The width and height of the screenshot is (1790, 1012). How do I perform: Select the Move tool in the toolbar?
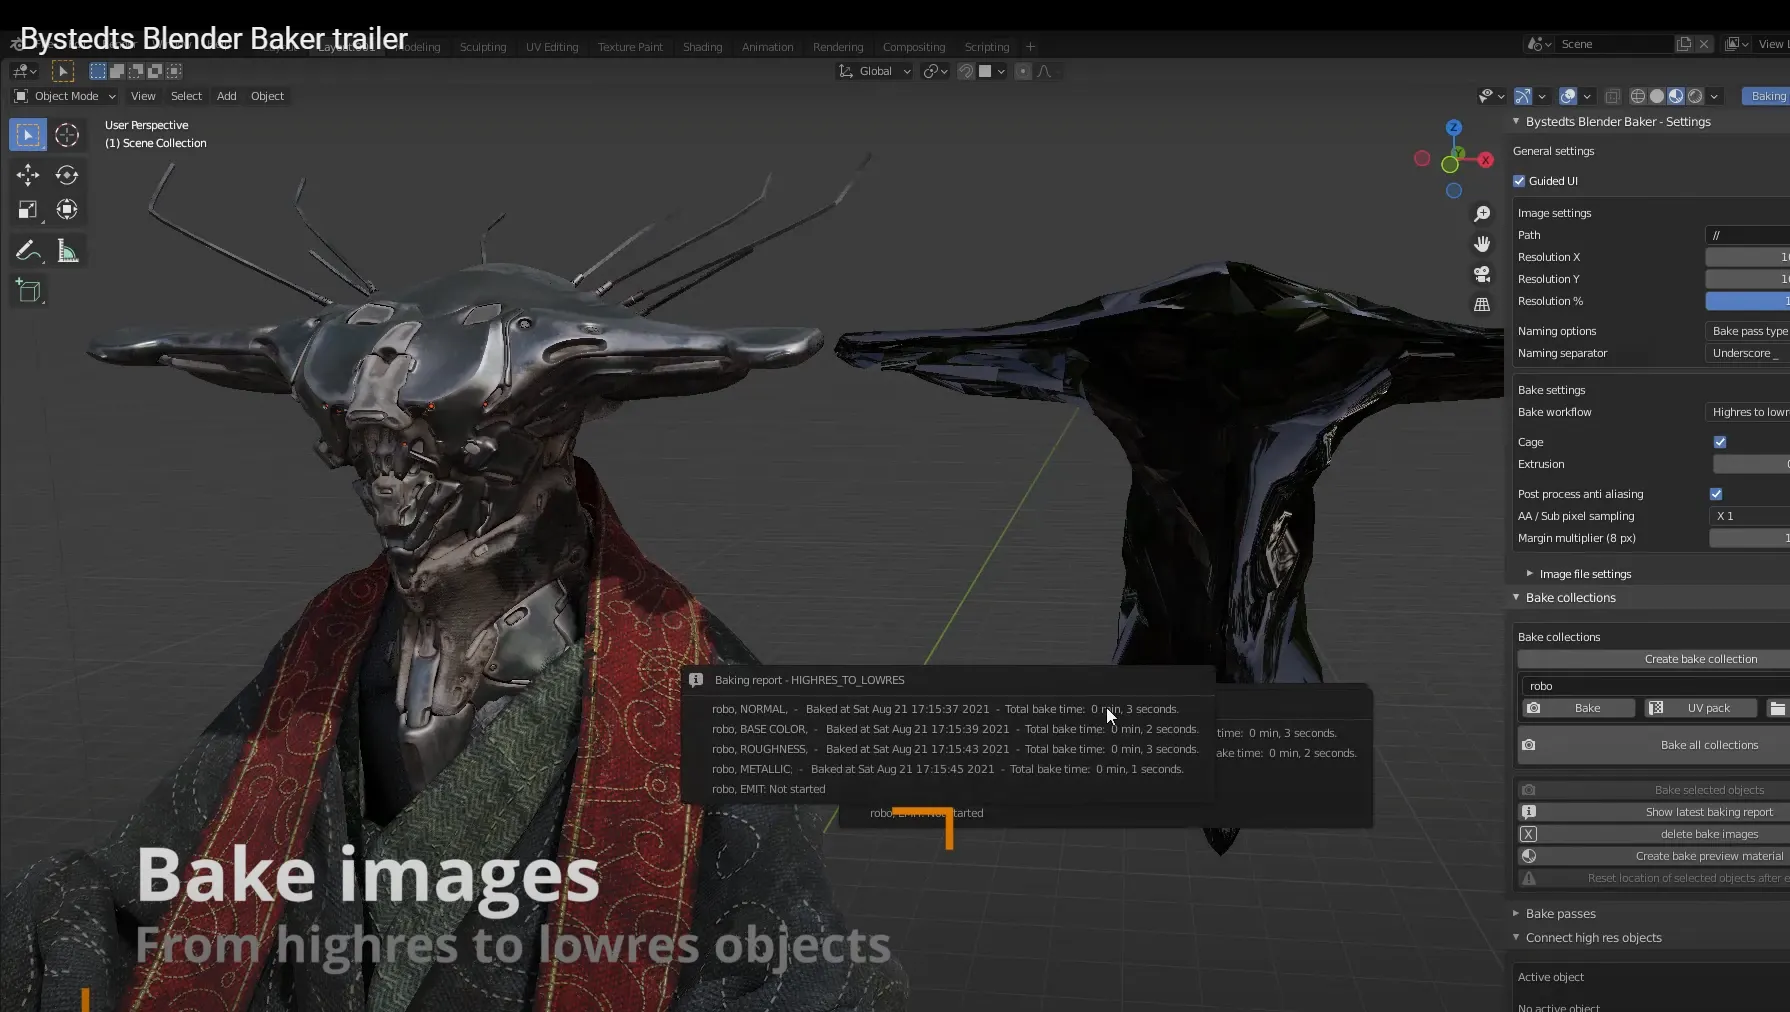pos(27,175)
